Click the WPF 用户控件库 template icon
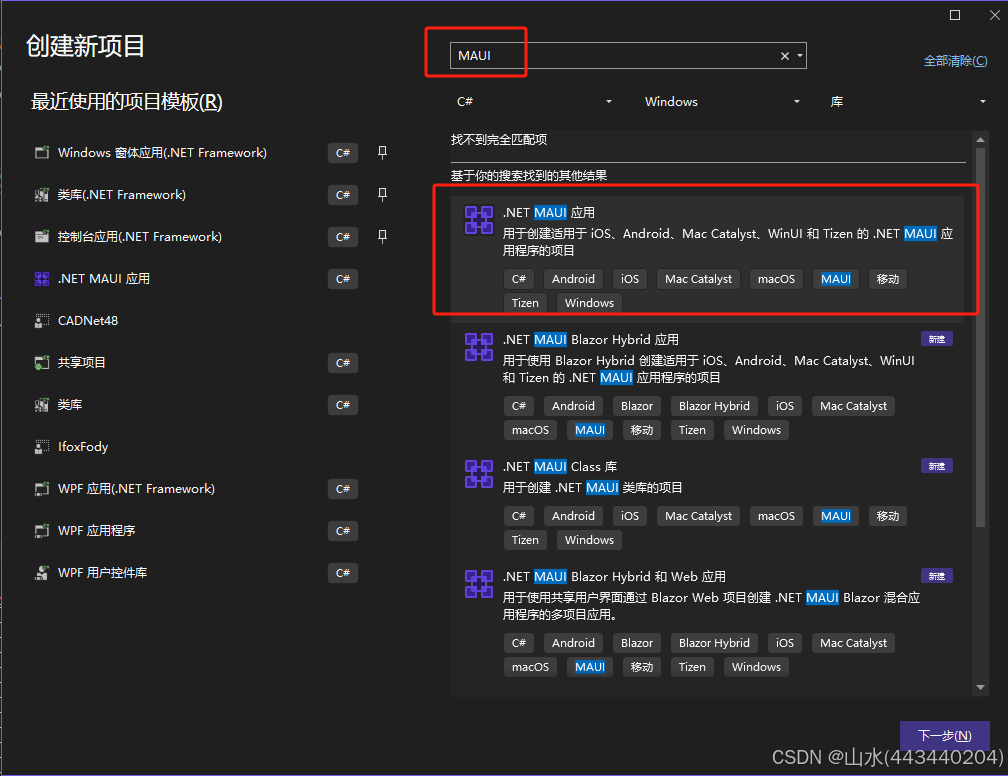 click(x=42, y=573)
